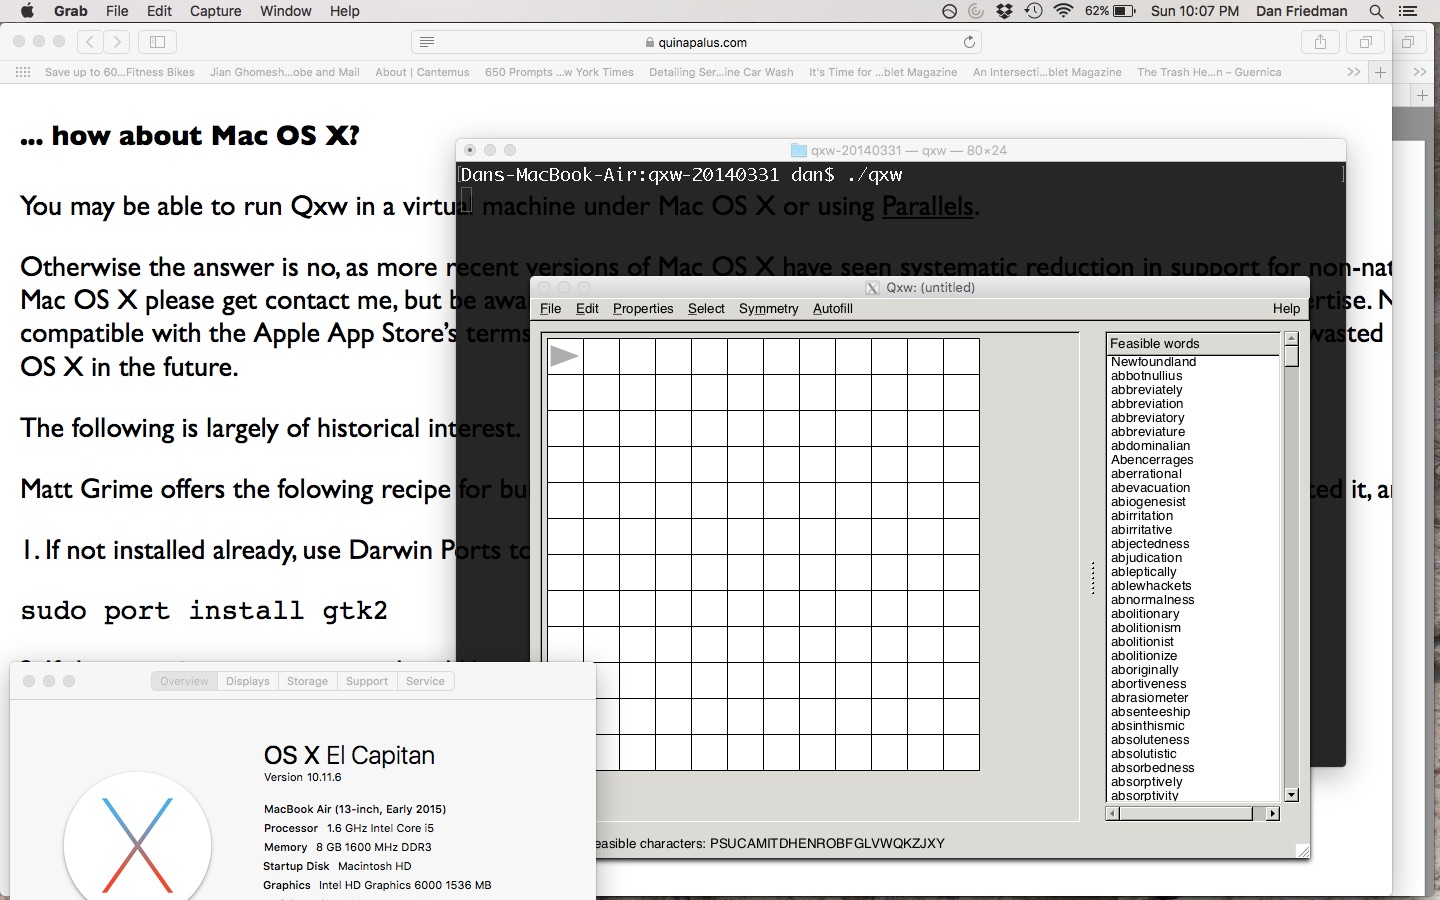Click the top-left grid cell with arrow cursor

[565, 356]
